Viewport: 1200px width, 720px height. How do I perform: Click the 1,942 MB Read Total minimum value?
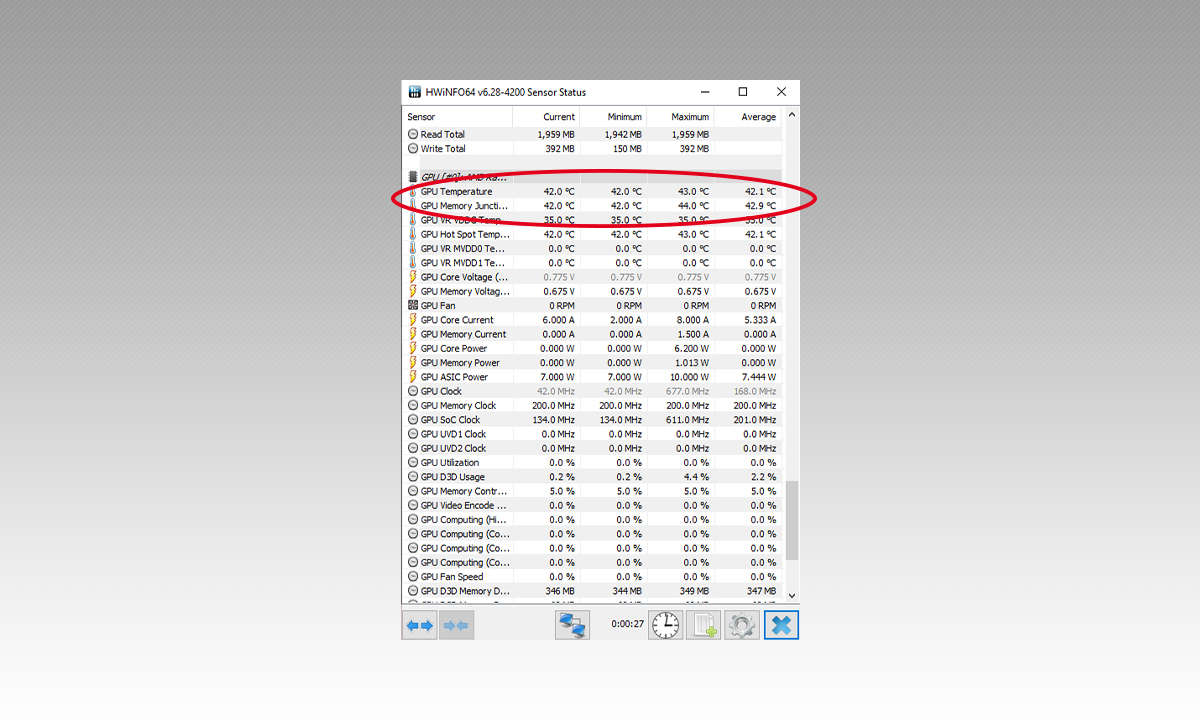pos(623,134)
